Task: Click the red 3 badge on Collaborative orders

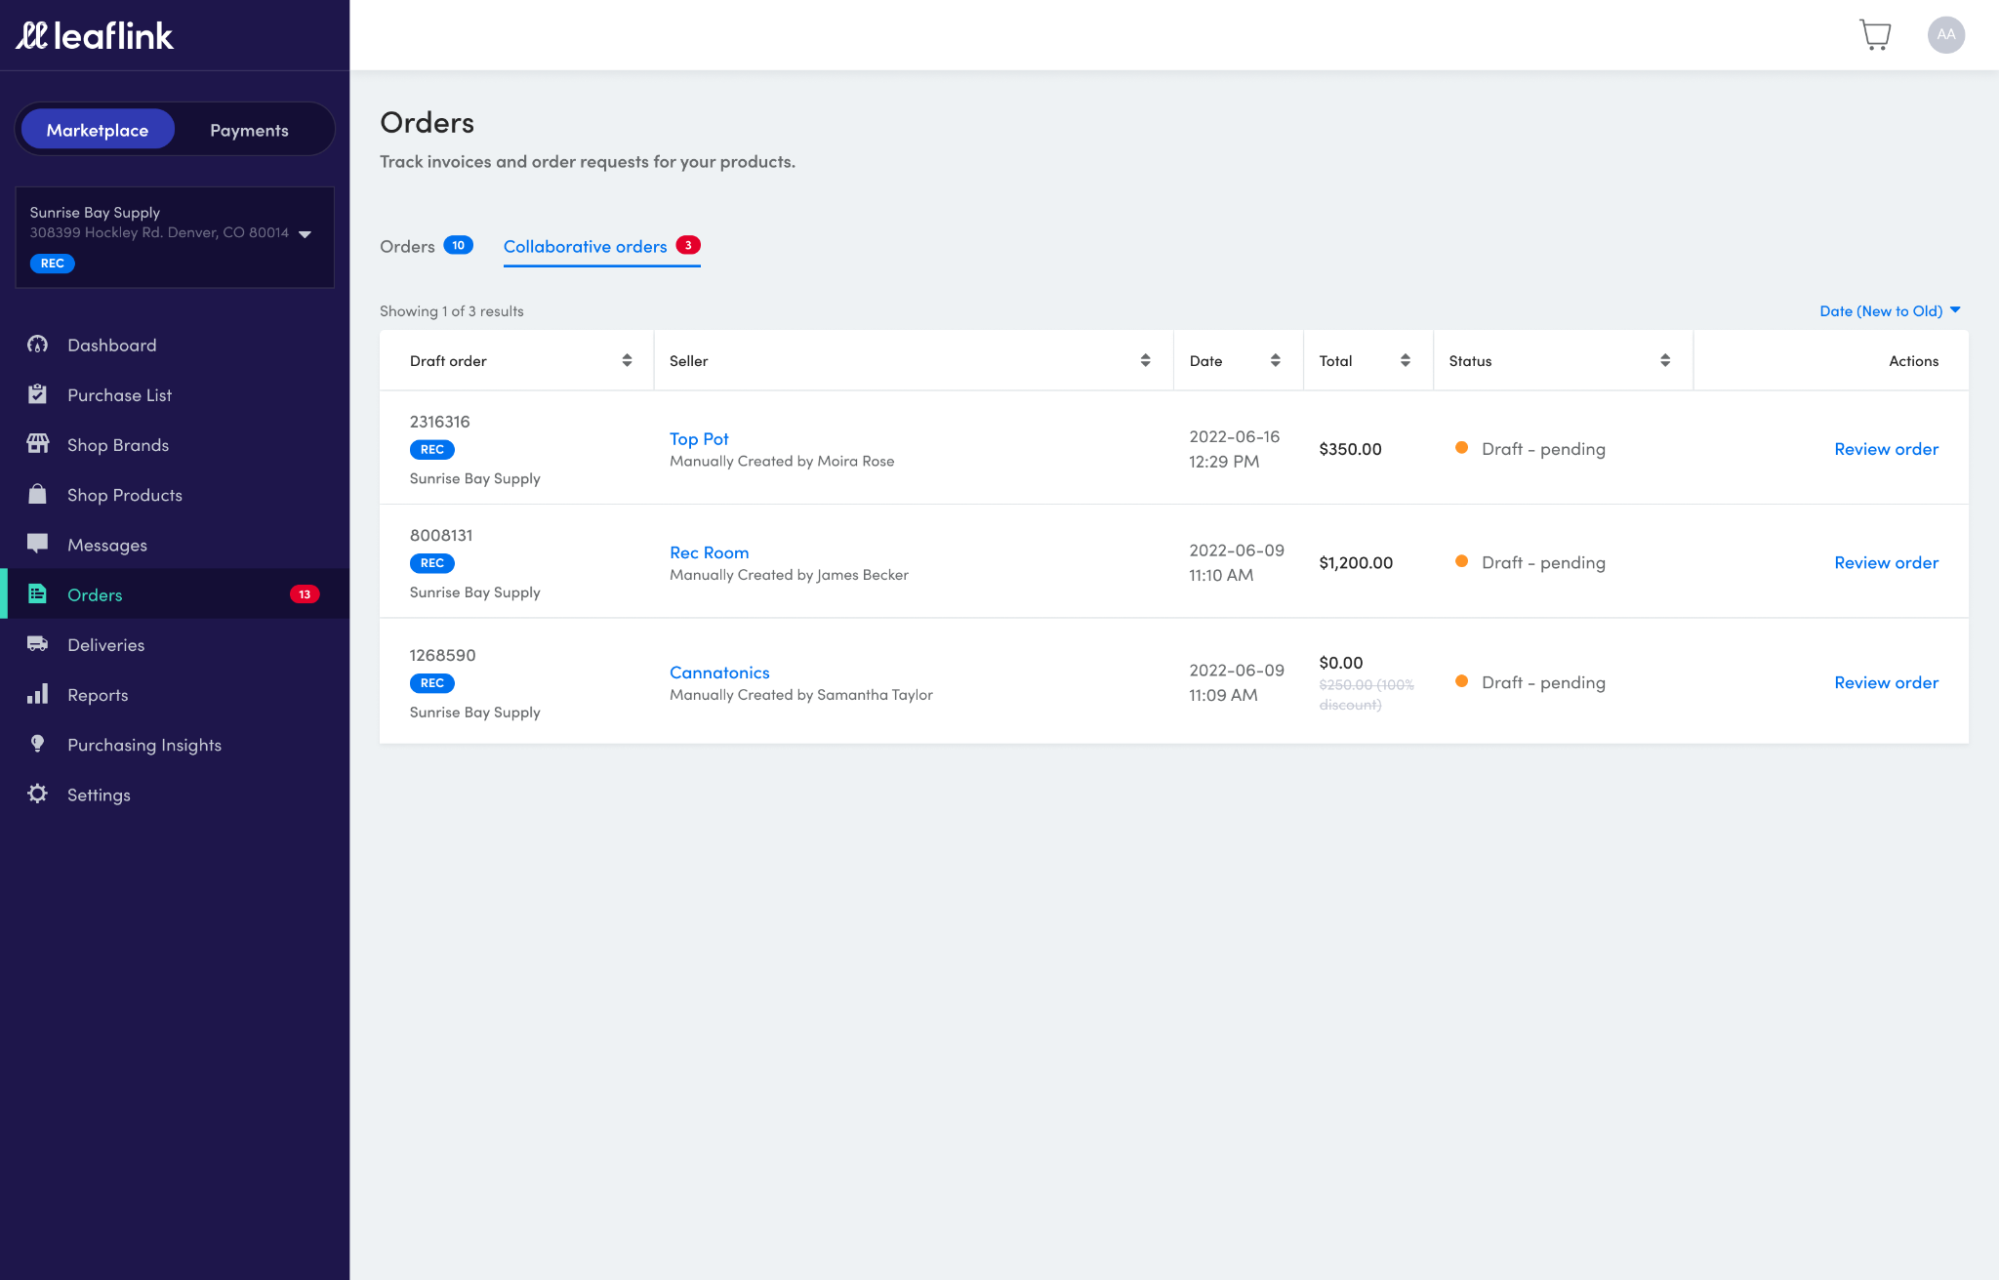Action: pos(688,245)
